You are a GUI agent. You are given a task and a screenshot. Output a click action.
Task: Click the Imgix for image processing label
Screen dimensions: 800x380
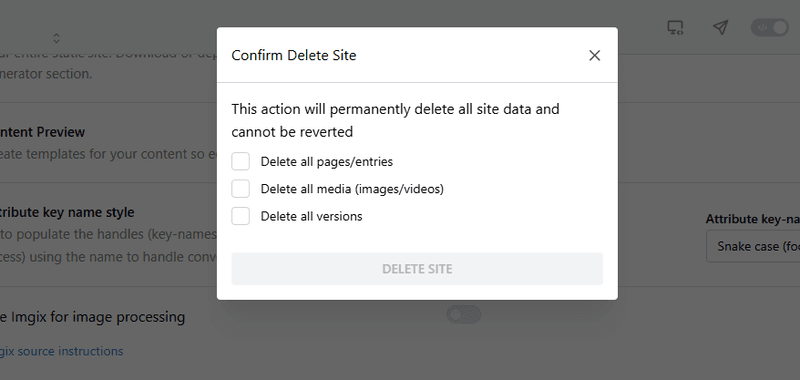point(92,317)
